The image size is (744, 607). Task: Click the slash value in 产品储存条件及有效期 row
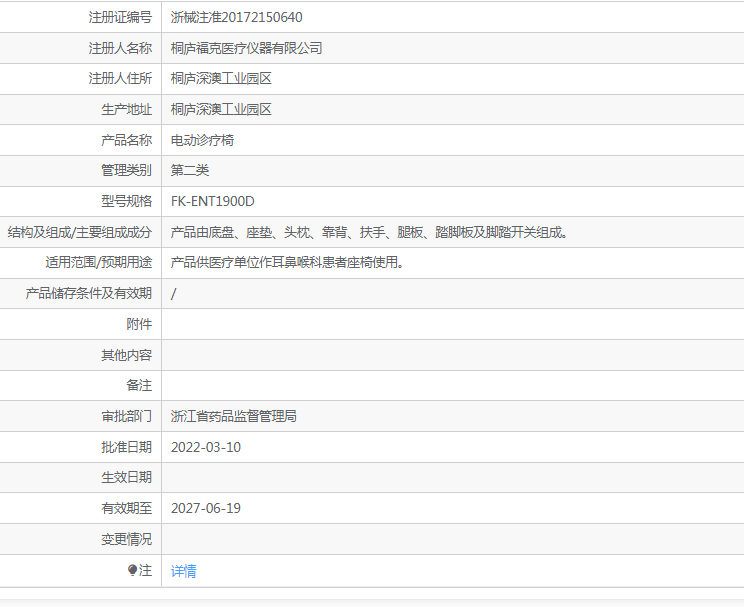(174, 294)
